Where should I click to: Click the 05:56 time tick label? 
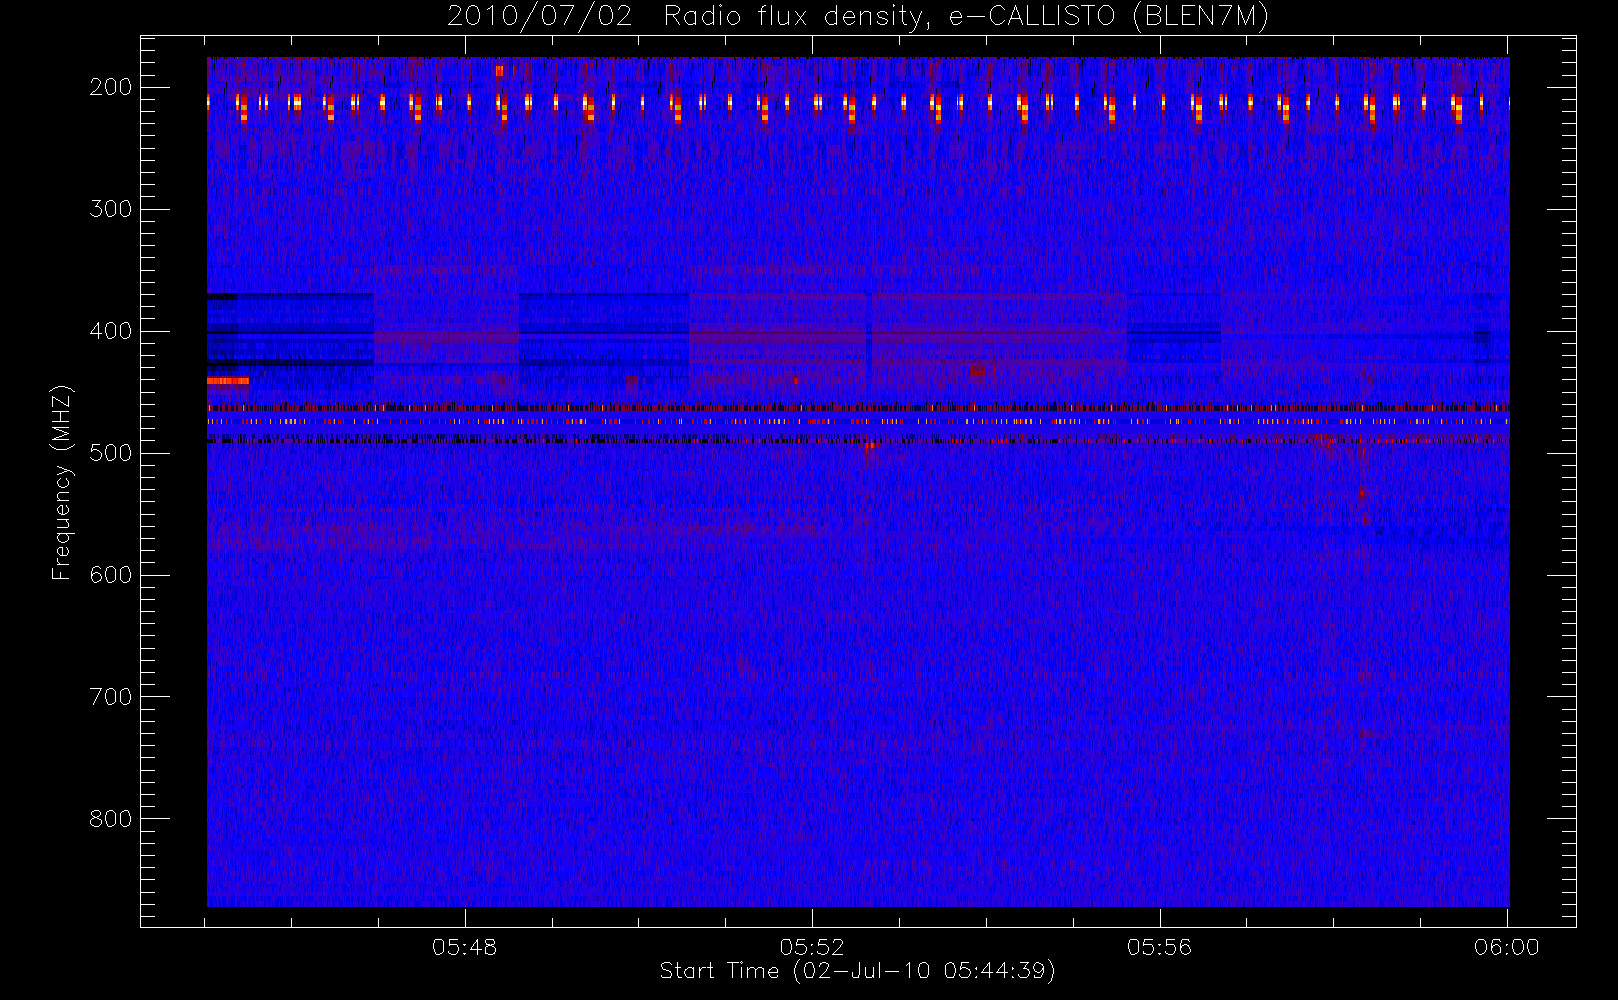point(1159,947)
